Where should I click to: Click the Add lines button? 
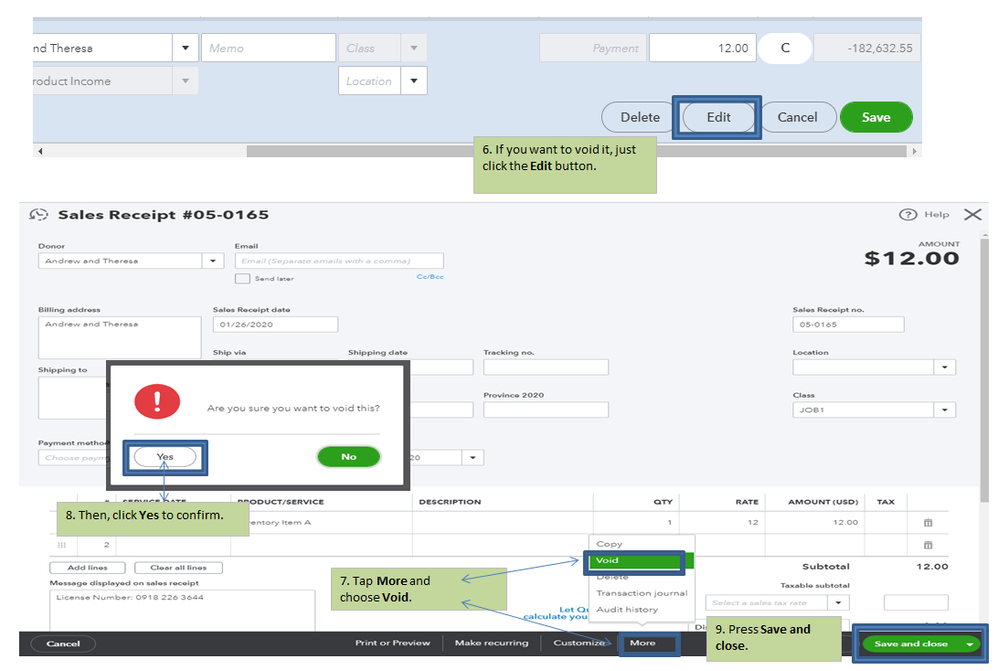pyautogui.click(x=87, y=567)
